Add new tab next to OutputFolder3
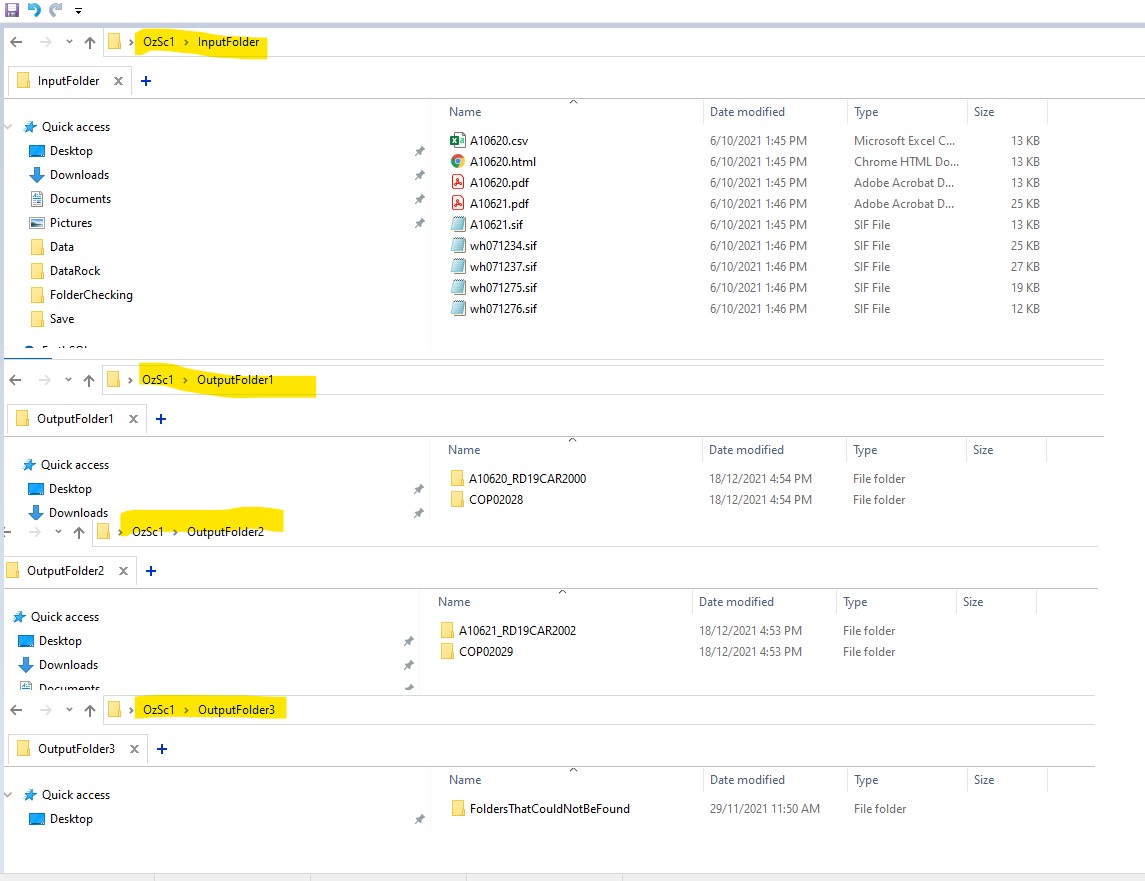1145x881 pixels. pos(162,749)
